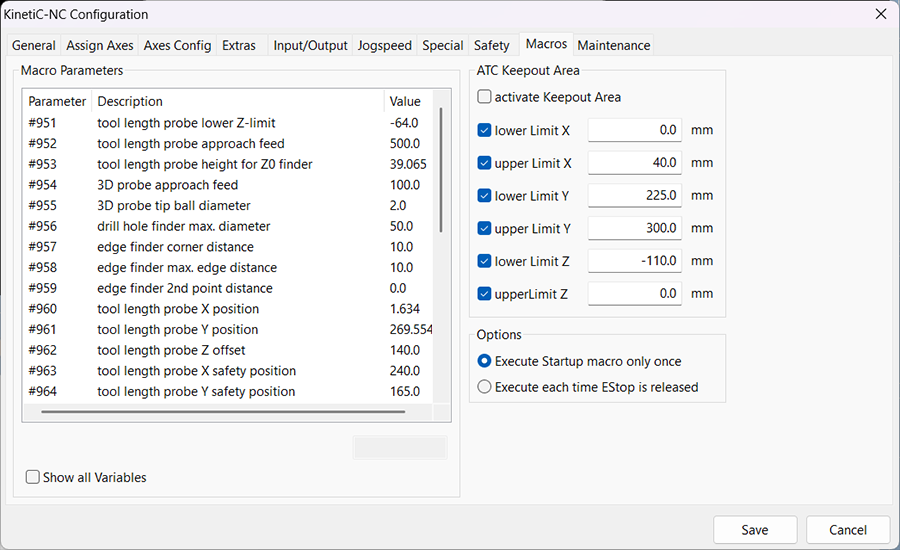Click the value 240.0 of parameter #963
The width and height of the screenshot is (900, 550).
coord(405,371)
